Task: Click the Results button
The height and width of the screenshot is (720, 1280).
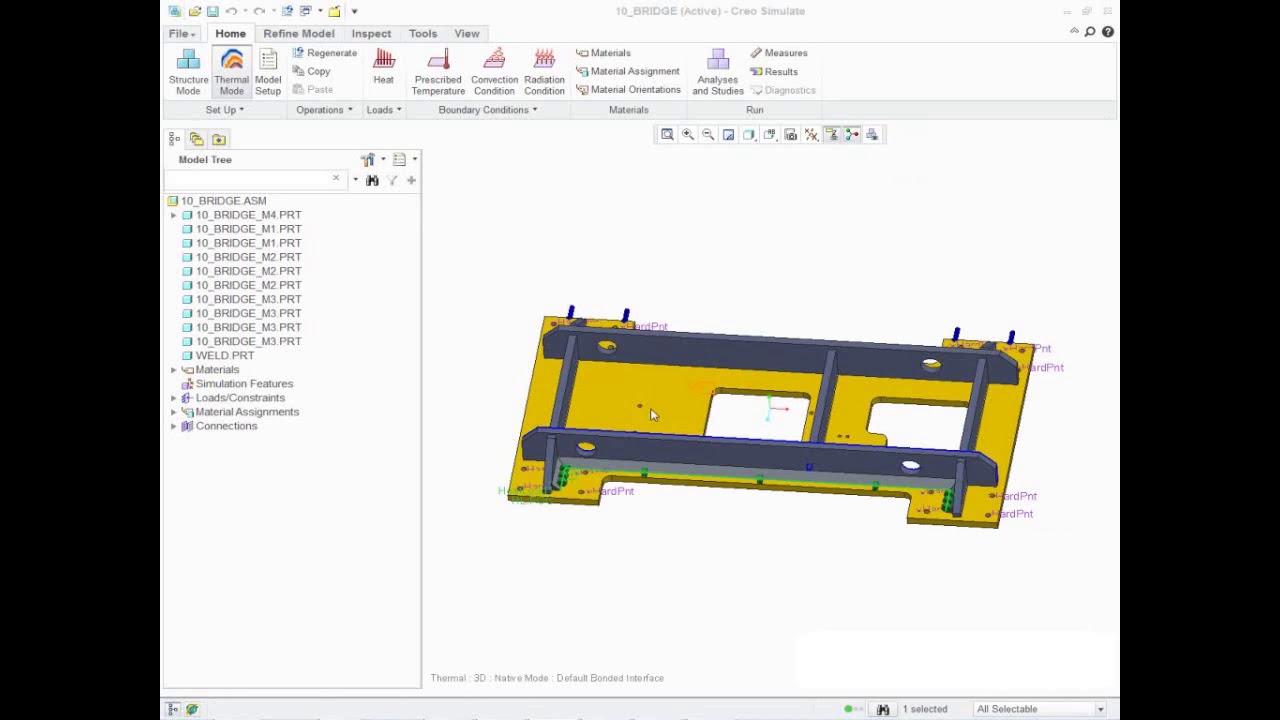Action: click(x=774, y=72)
